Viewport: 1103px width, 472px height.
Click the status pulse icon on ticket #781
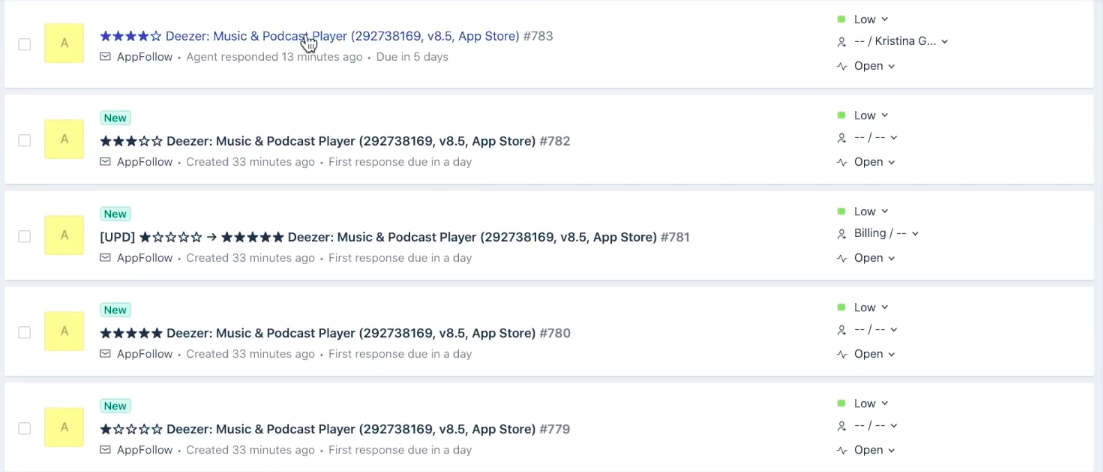841,258
